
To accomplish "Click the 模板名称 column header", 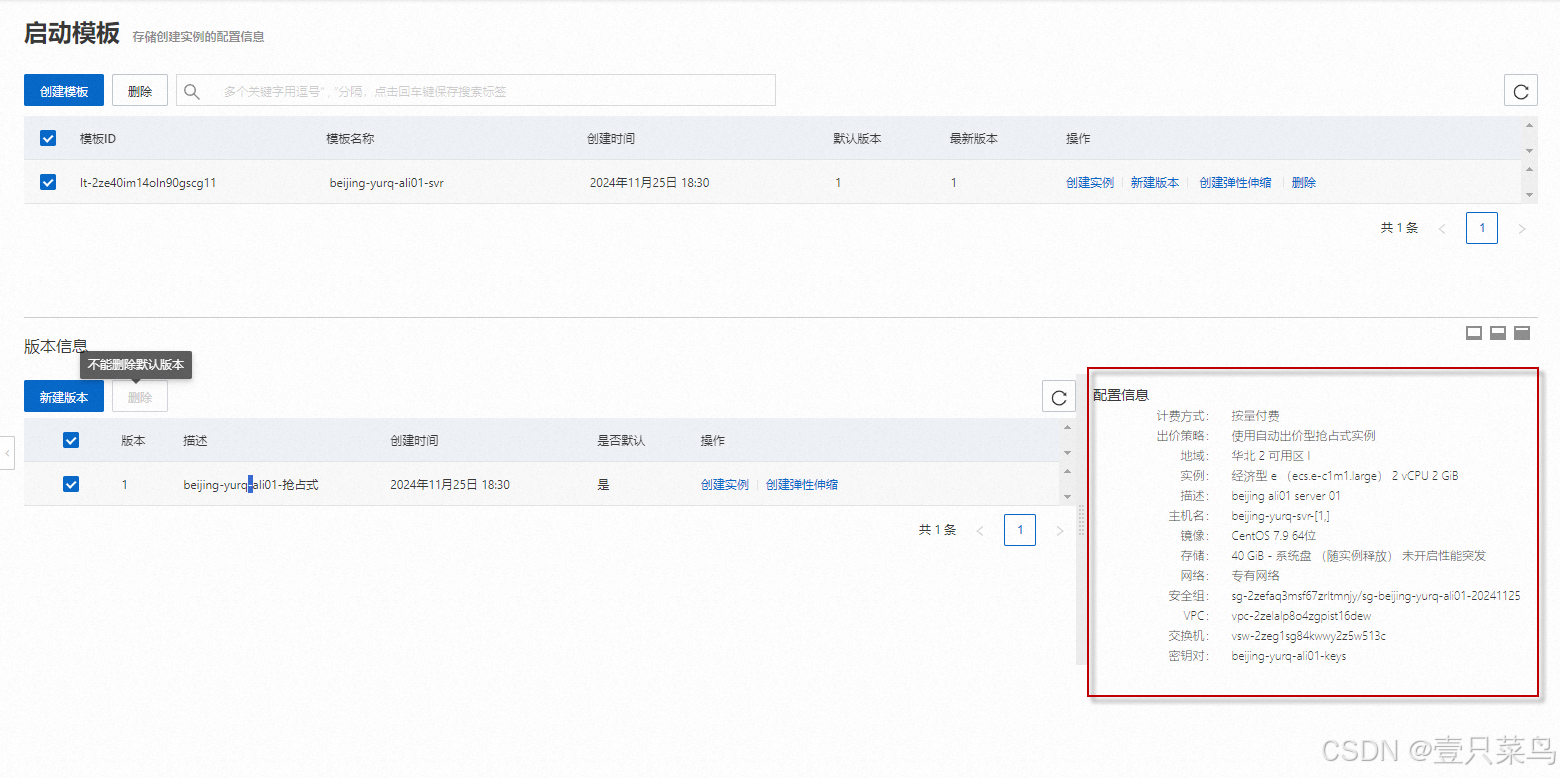I will point(350,139).
